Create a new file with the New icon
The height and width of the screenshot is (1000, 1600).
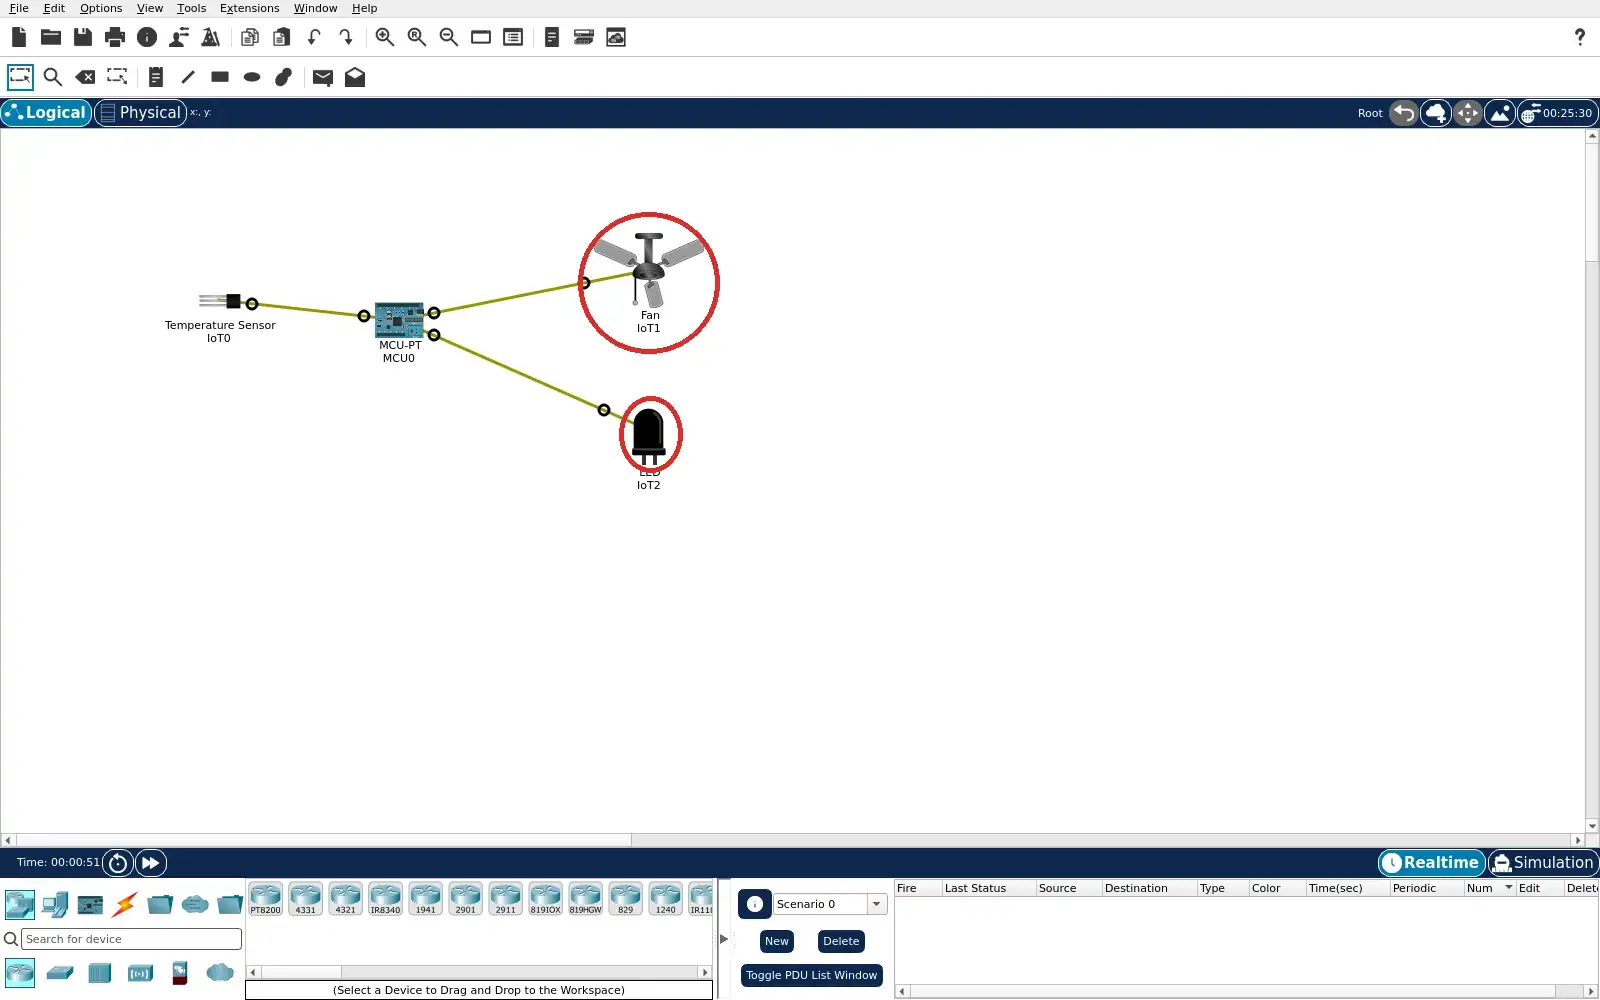19,37
